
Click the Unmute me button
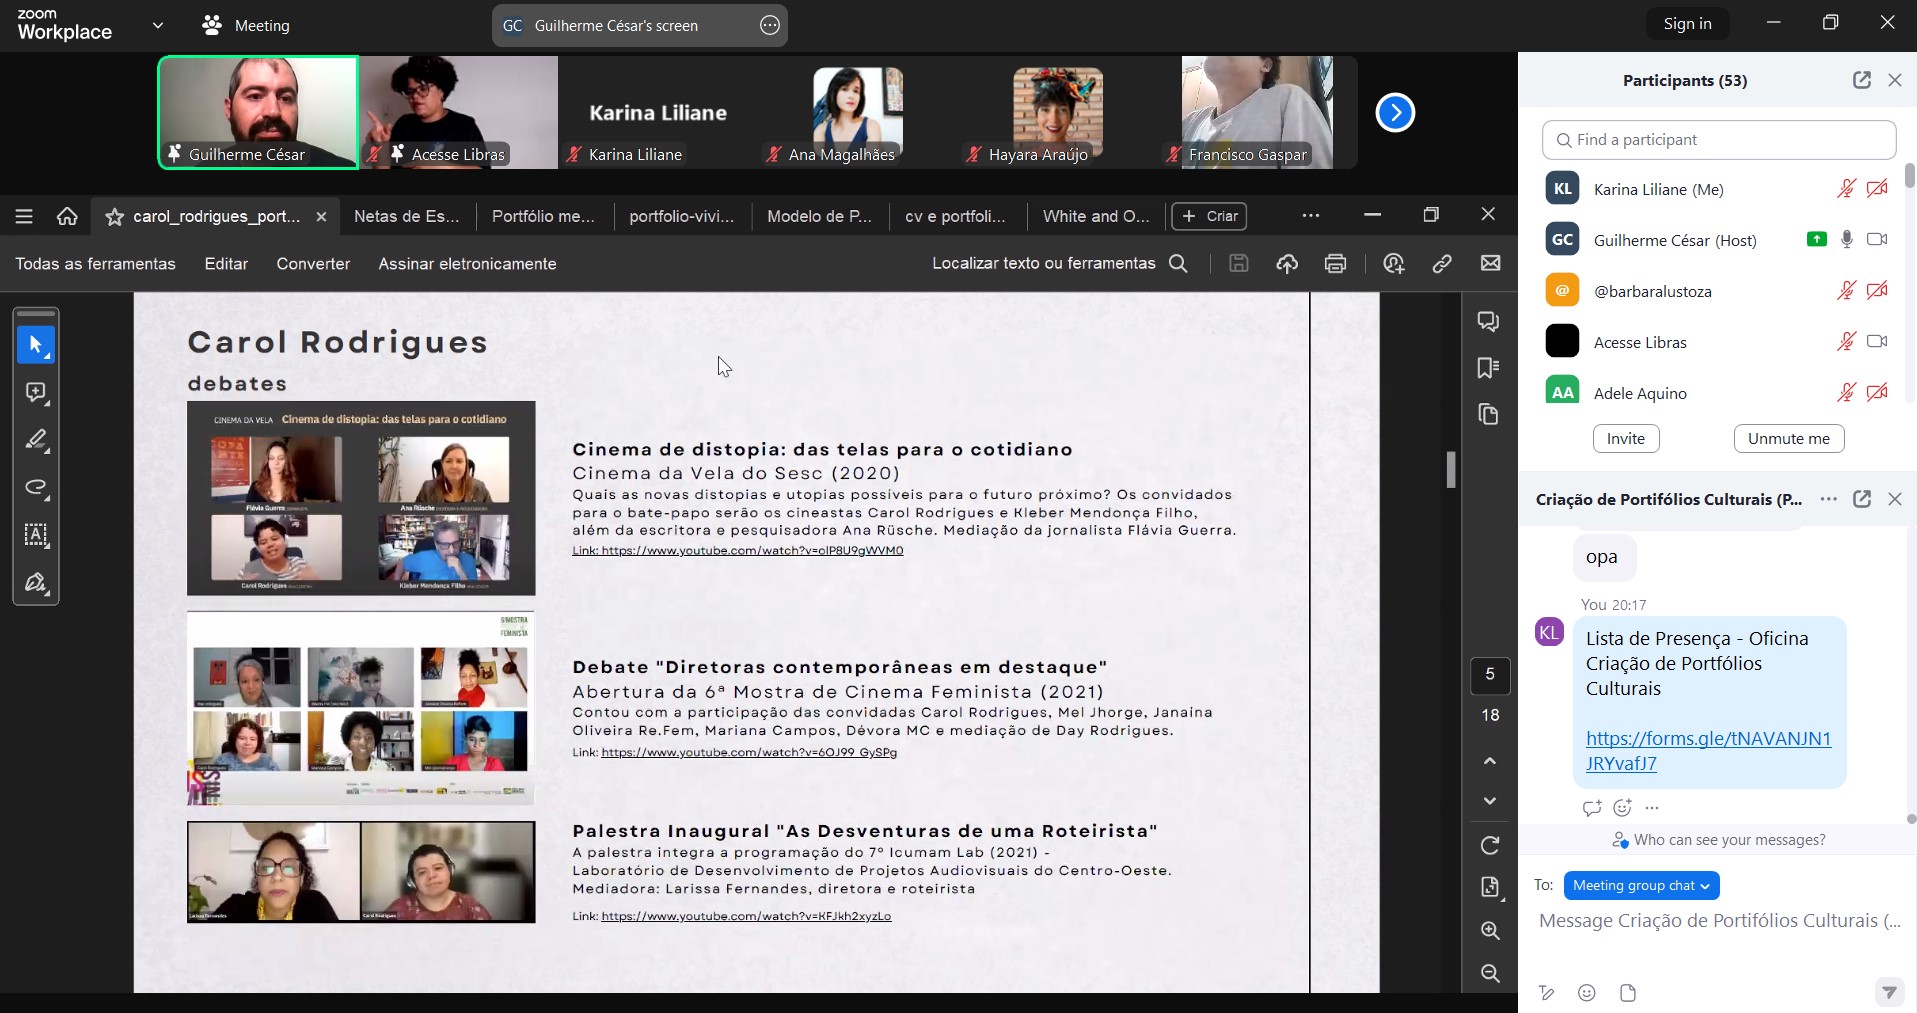pos(1788,439)
